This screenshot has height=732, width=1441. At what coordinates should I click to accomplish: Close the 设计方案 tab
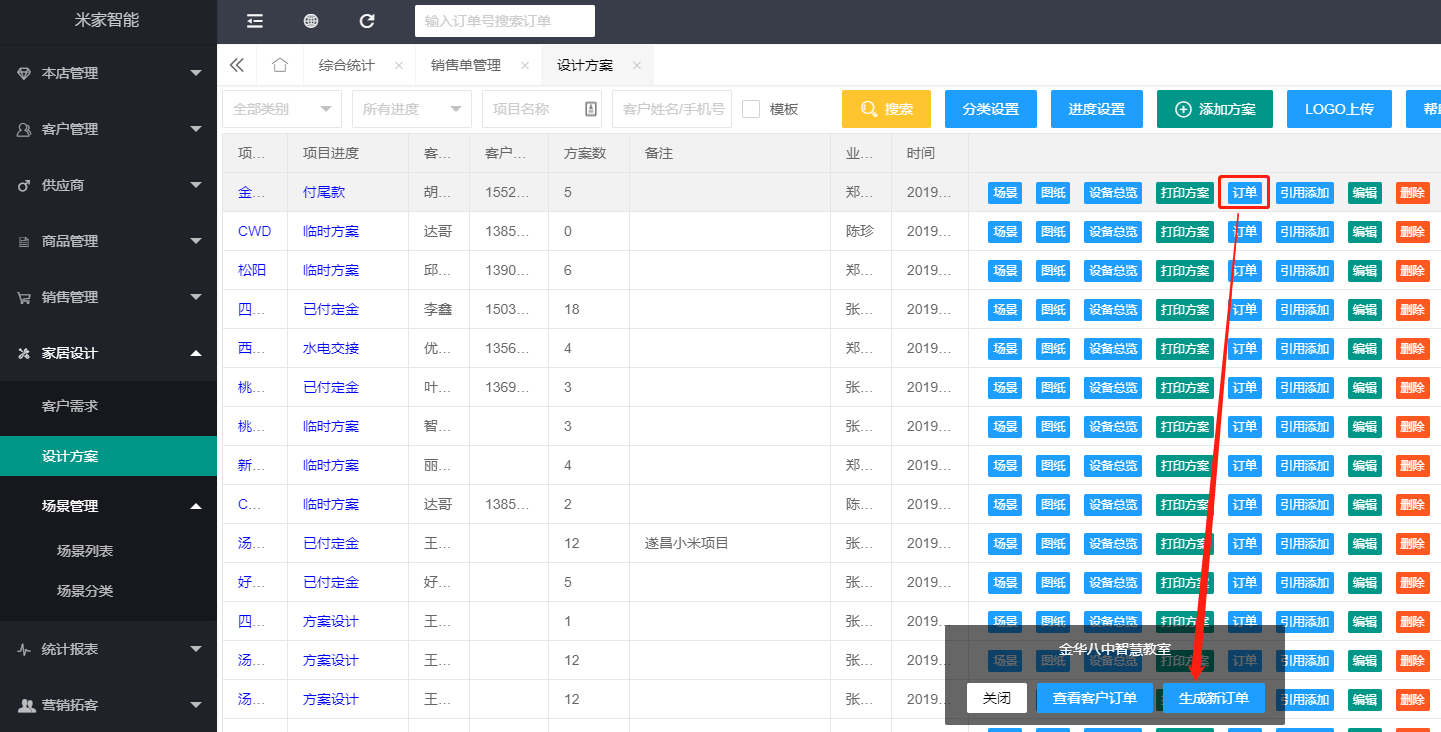[x=636, y=65]
